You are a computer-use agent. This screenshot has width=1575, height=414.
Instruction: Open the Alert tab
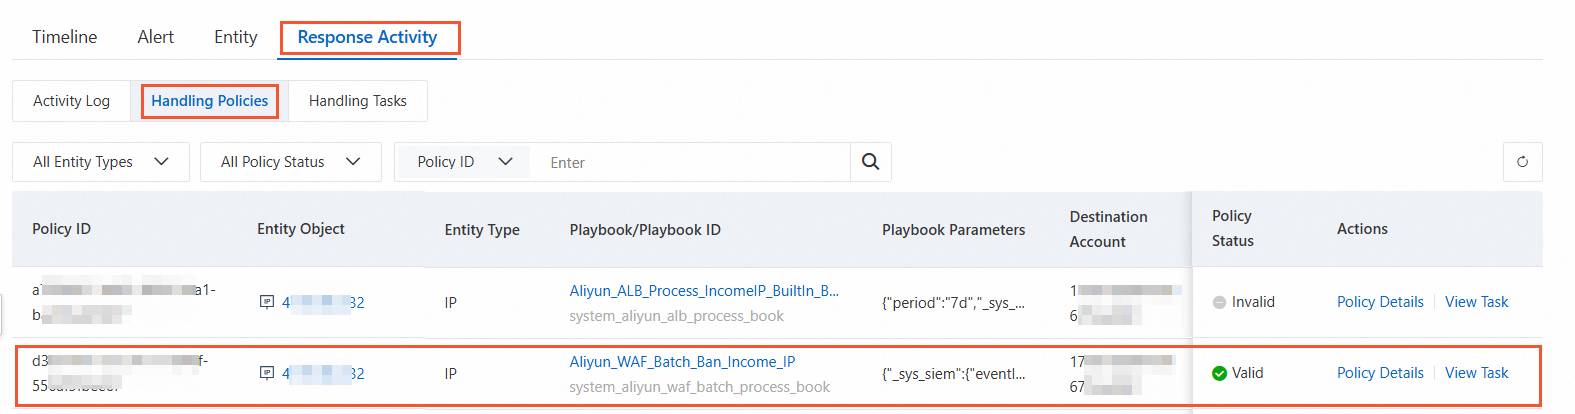pyautogui.click(x=155, y=37)
